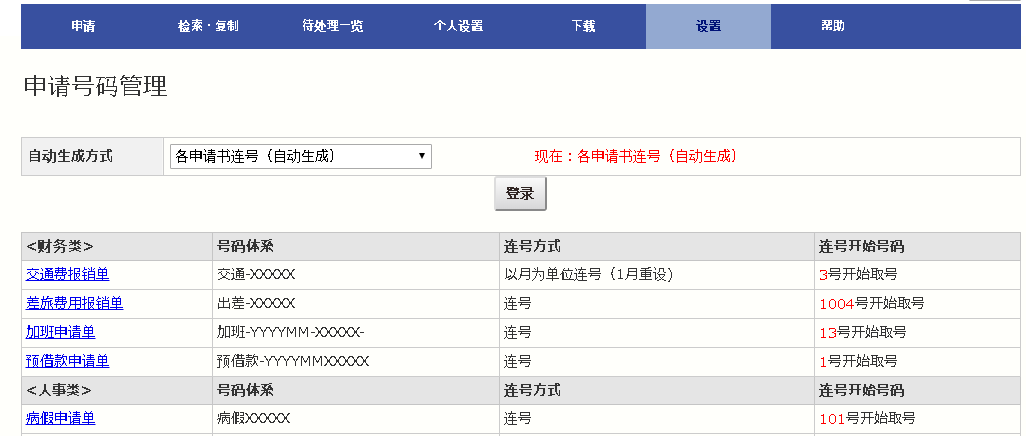Viewport: 1026px width, 436px height.
Task: Select the 设置 tab
Action: pos(708,27)
